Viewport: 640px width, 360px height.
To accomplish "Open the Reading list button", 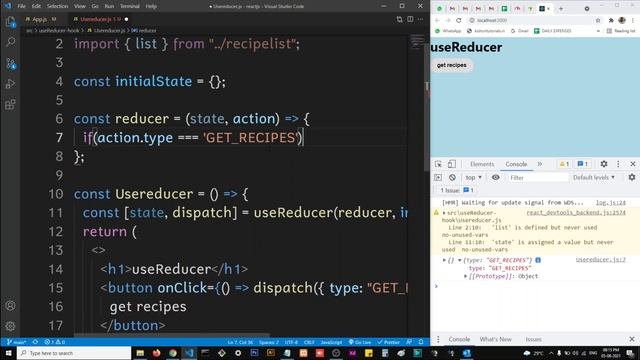I will point(621,31).
